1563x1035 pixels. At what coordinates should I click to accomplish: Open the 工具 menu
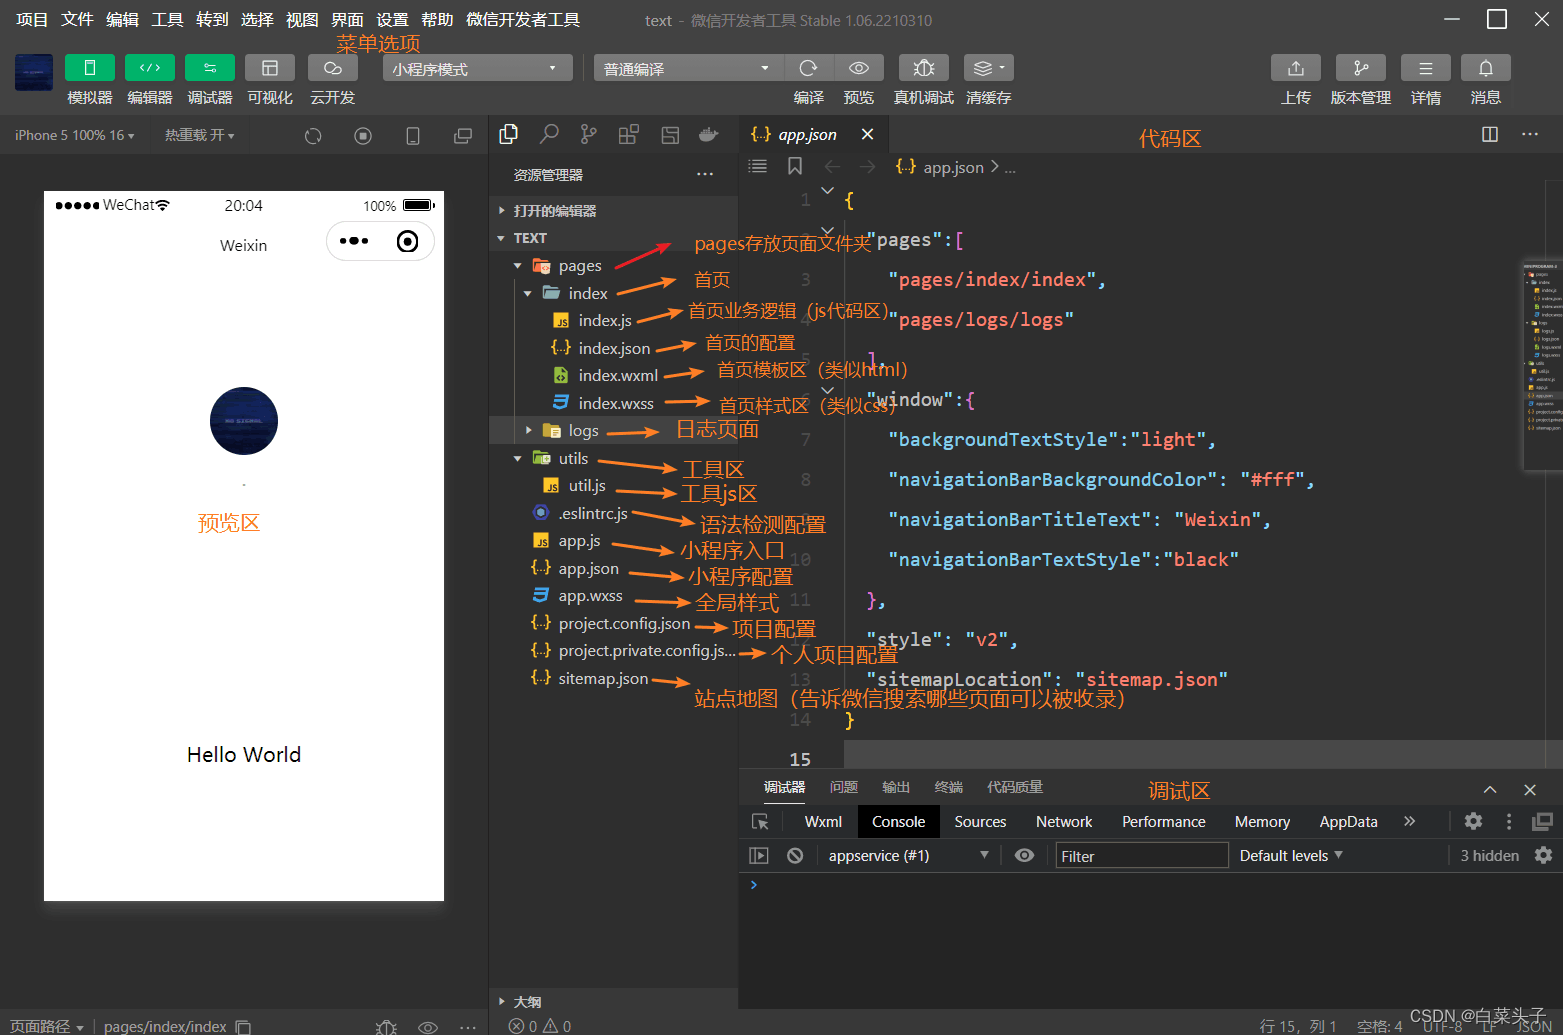pyautogui.click(x=167, y=20)
